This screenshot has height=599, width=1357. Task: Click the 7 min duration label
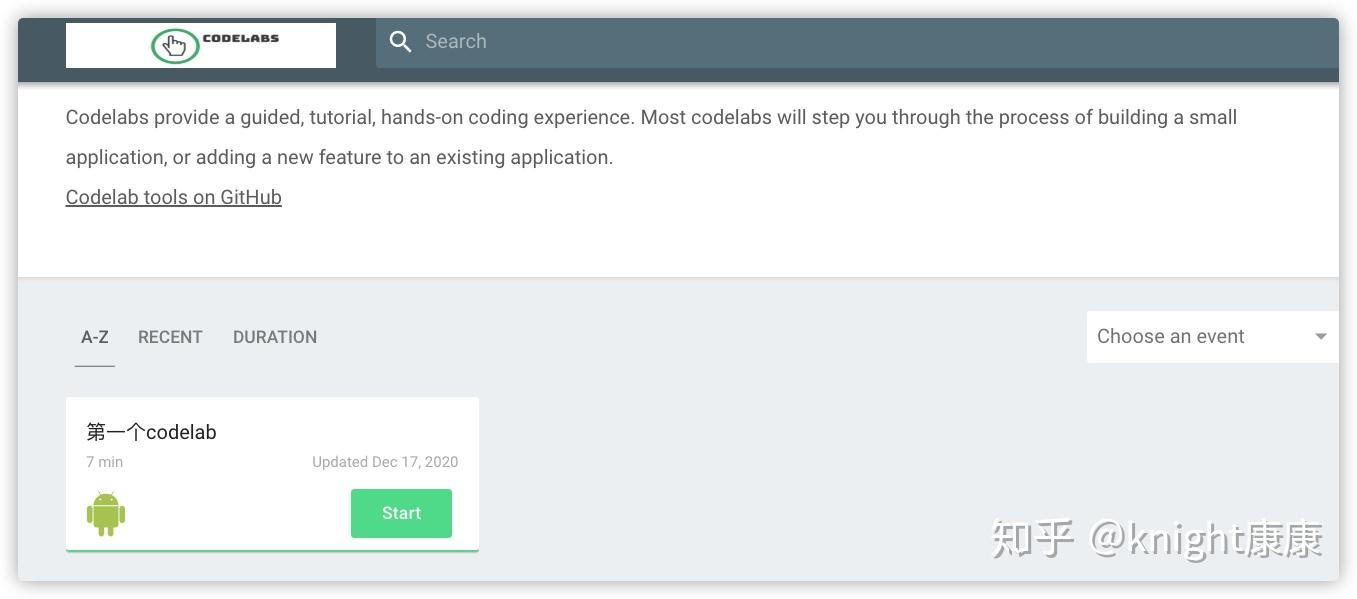pyautogui.click(x=105, y=462)
